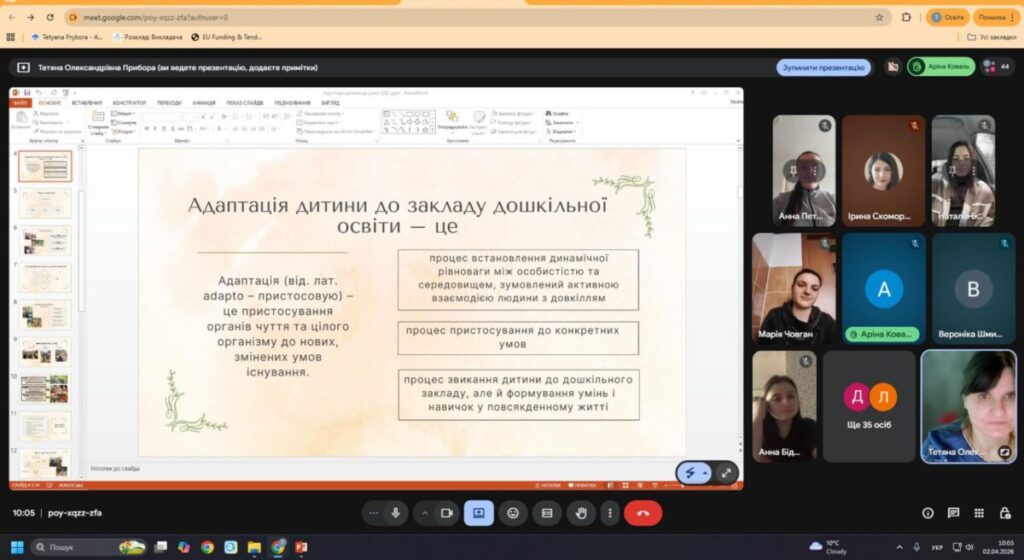The width and height of the screenshot is (1024, 560).
Task: Select the 'Ще 35 осіб' participants tile
Action: 868,406
